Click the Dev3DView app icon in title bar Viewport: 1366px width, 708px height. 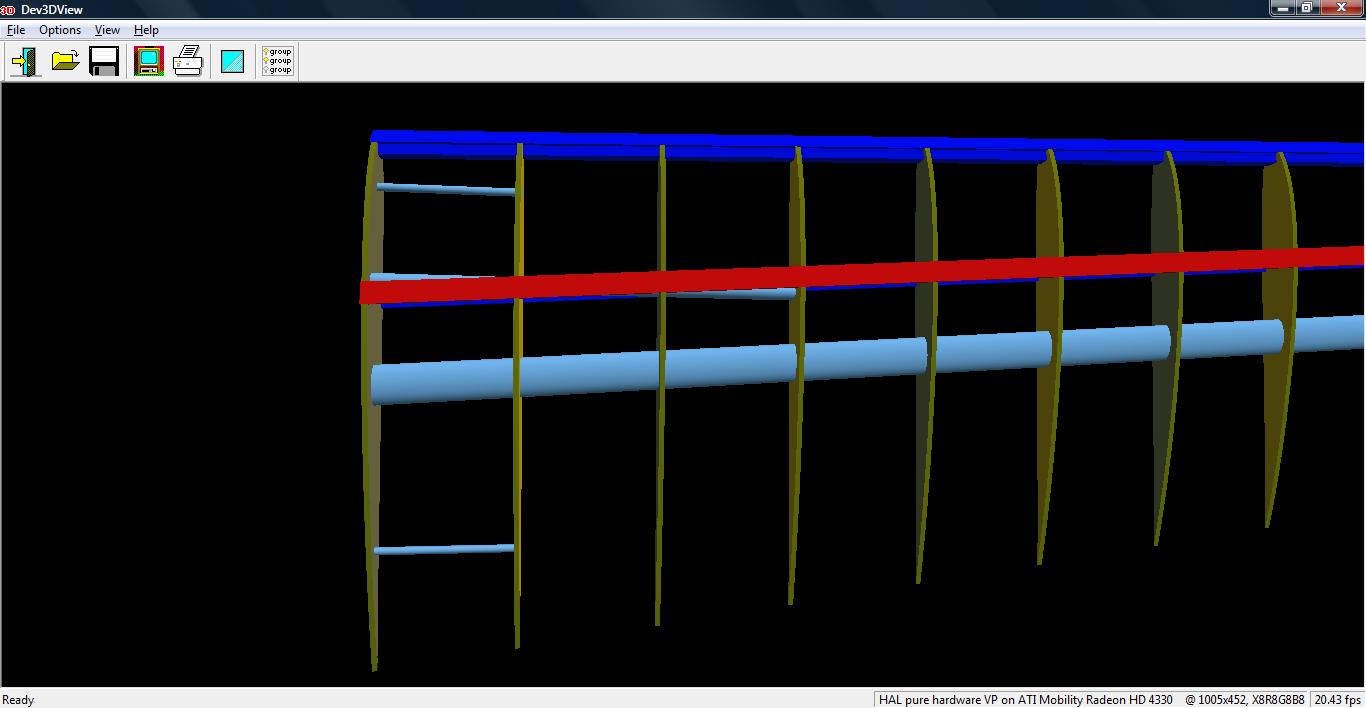coord(8,9)
